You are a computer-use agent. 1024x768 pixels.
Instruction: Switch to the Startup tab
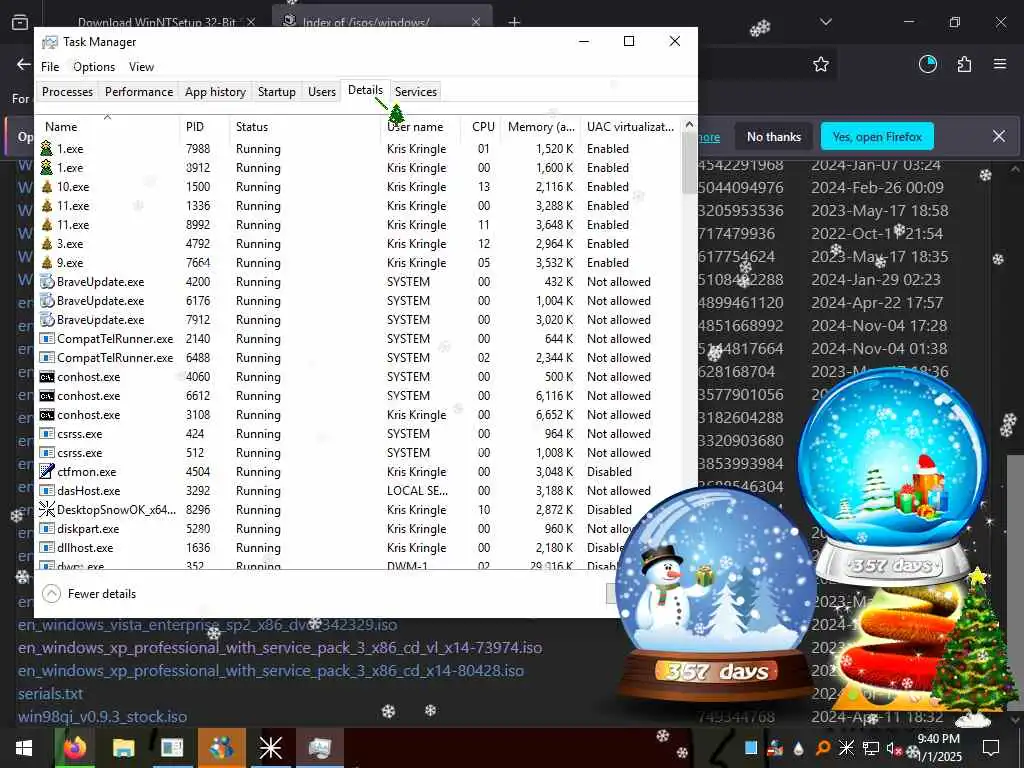276,91
